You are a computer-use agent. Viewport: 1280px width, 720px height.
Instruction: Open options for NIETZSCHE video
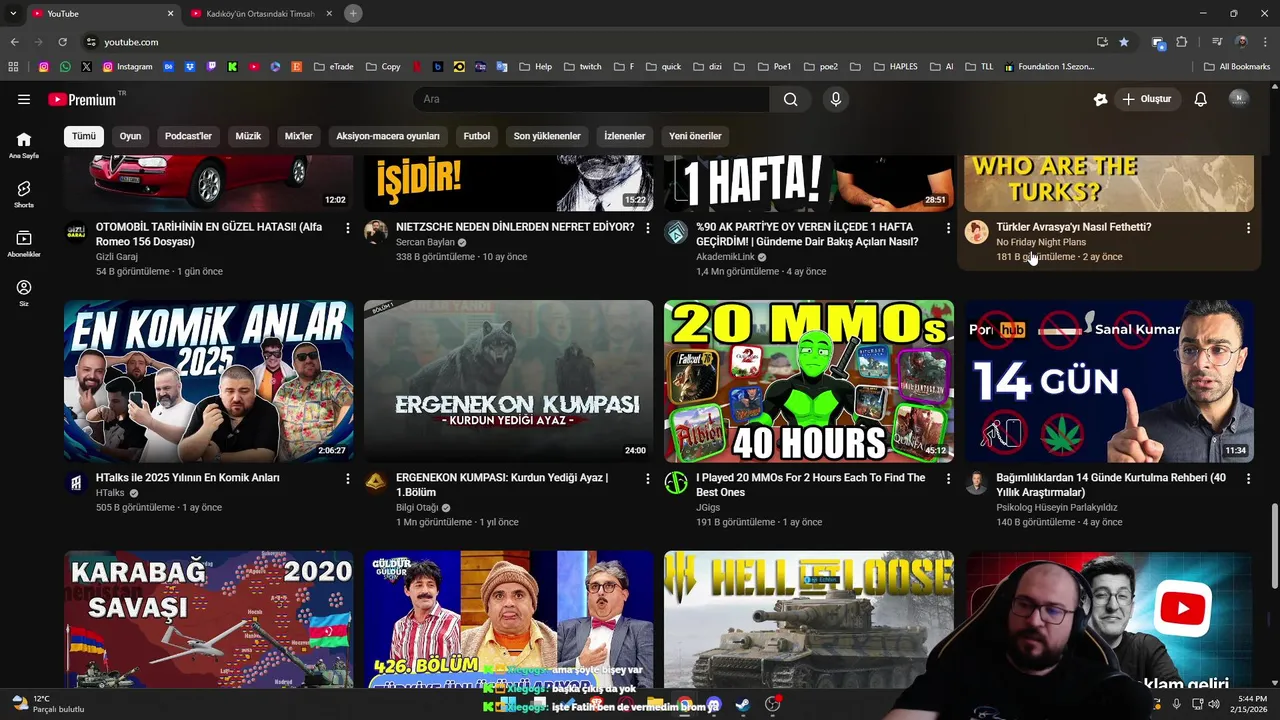click(647, 228)
